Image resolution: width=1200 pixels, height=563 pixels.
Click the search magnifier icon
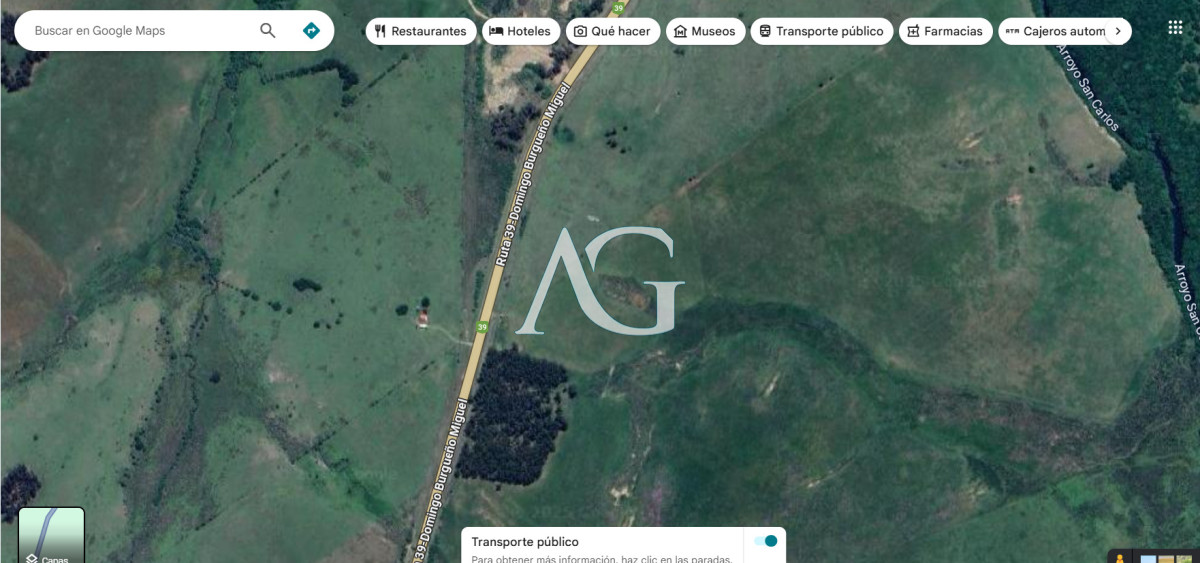268,31
